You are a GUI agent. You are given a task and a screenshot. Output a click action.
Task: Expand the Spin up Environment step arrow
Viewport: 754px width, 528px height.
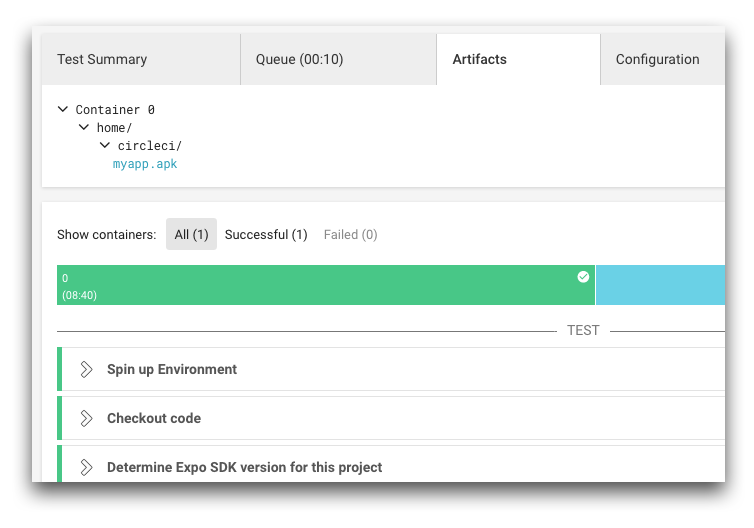click(86, 369)
